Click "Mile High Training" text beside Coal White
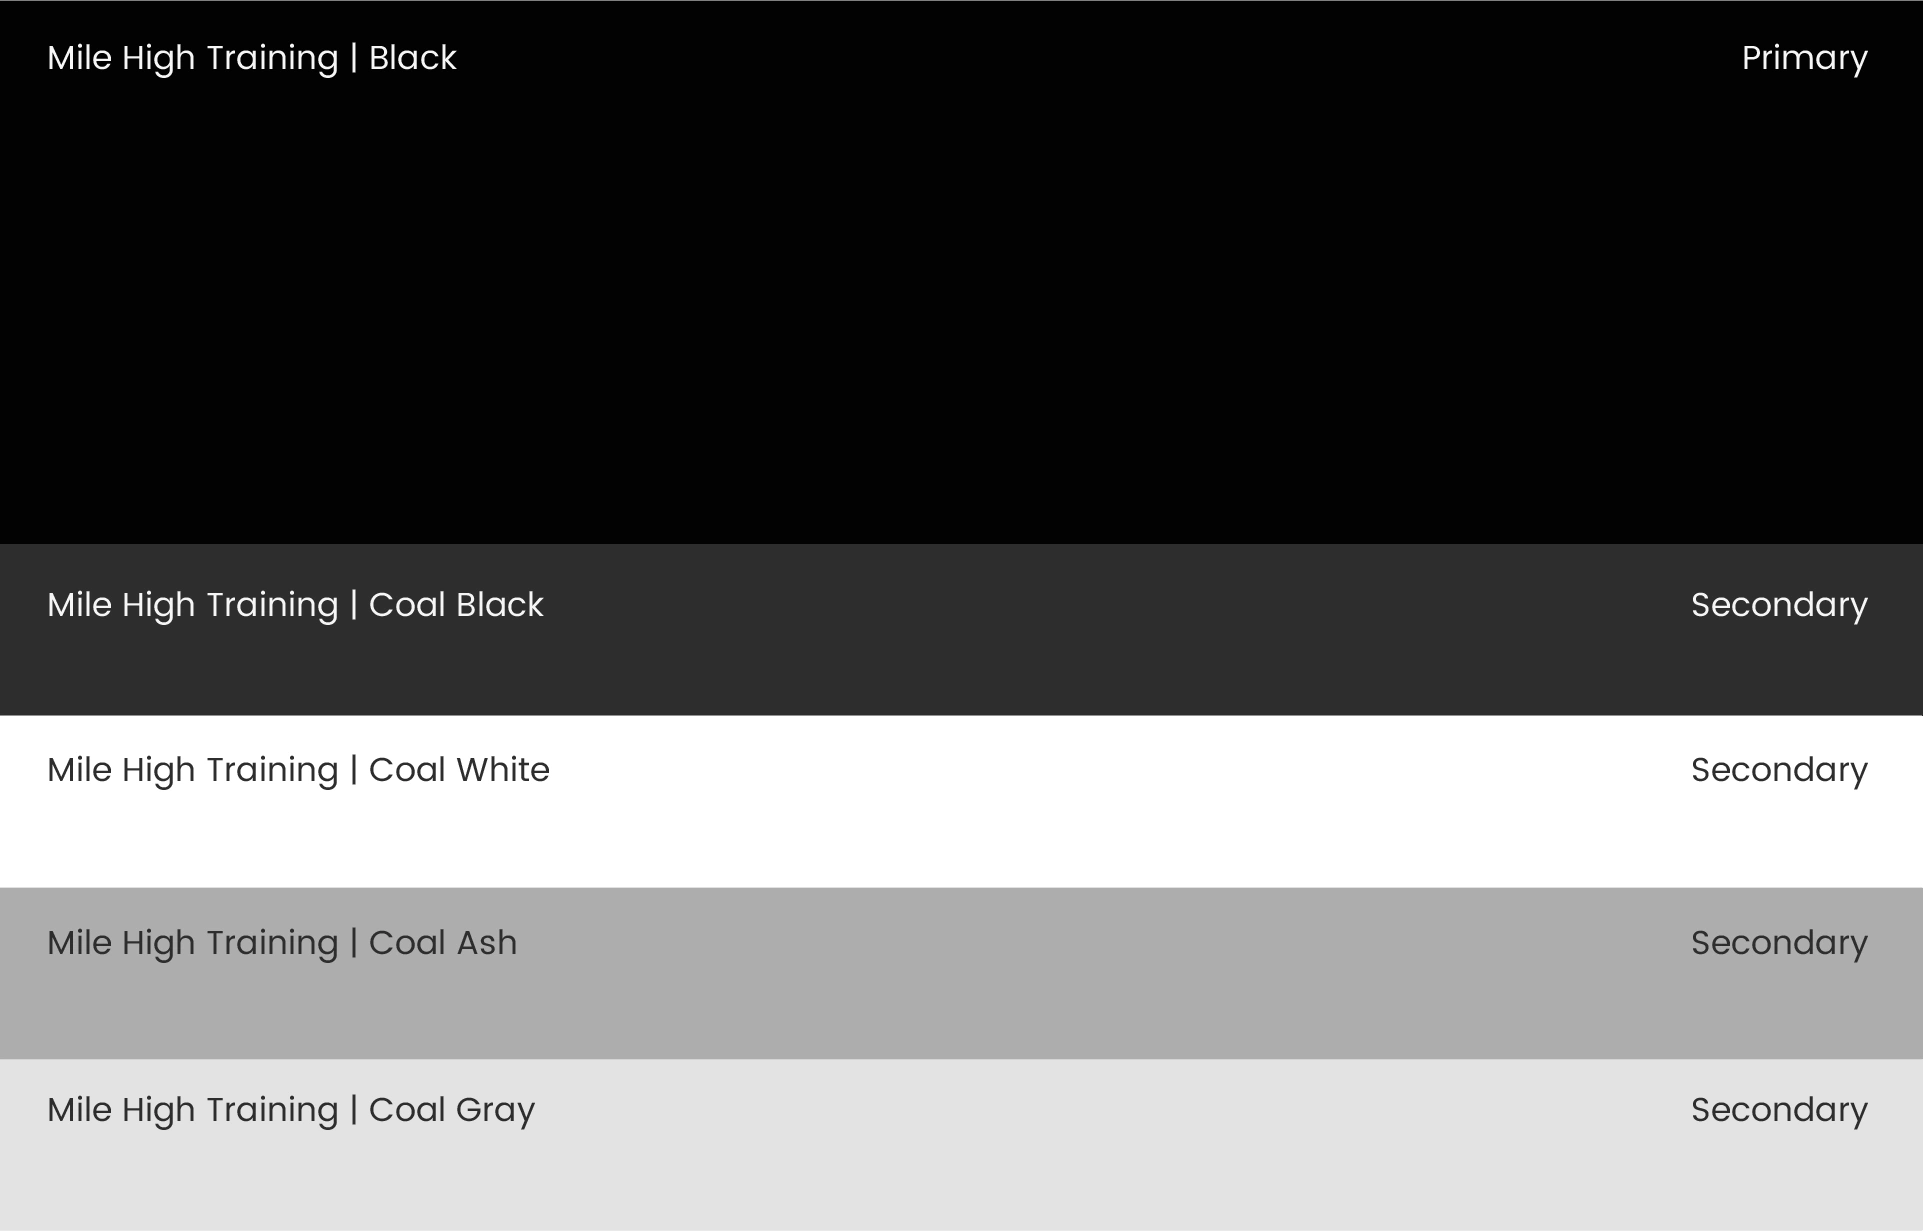The image size is (1923, 1231). pos(192,770)
